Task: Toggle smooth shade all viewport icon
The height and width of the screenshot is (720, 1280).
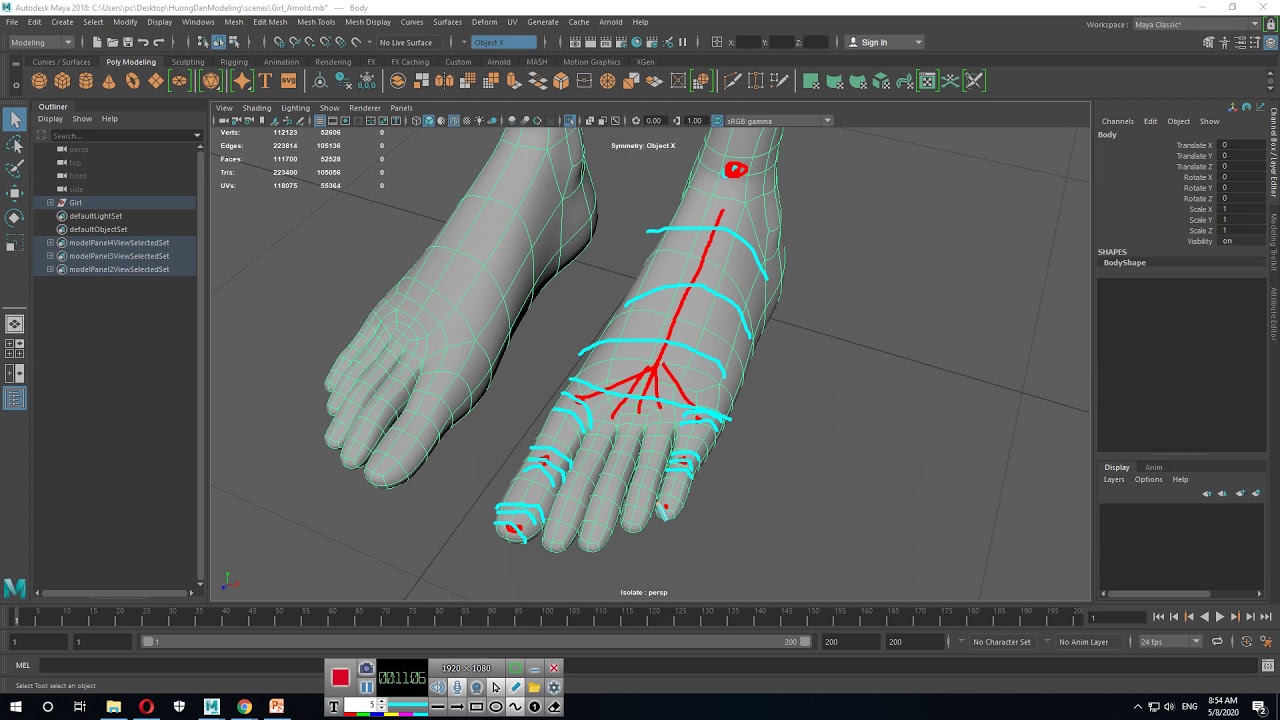Action: point(430,121)
